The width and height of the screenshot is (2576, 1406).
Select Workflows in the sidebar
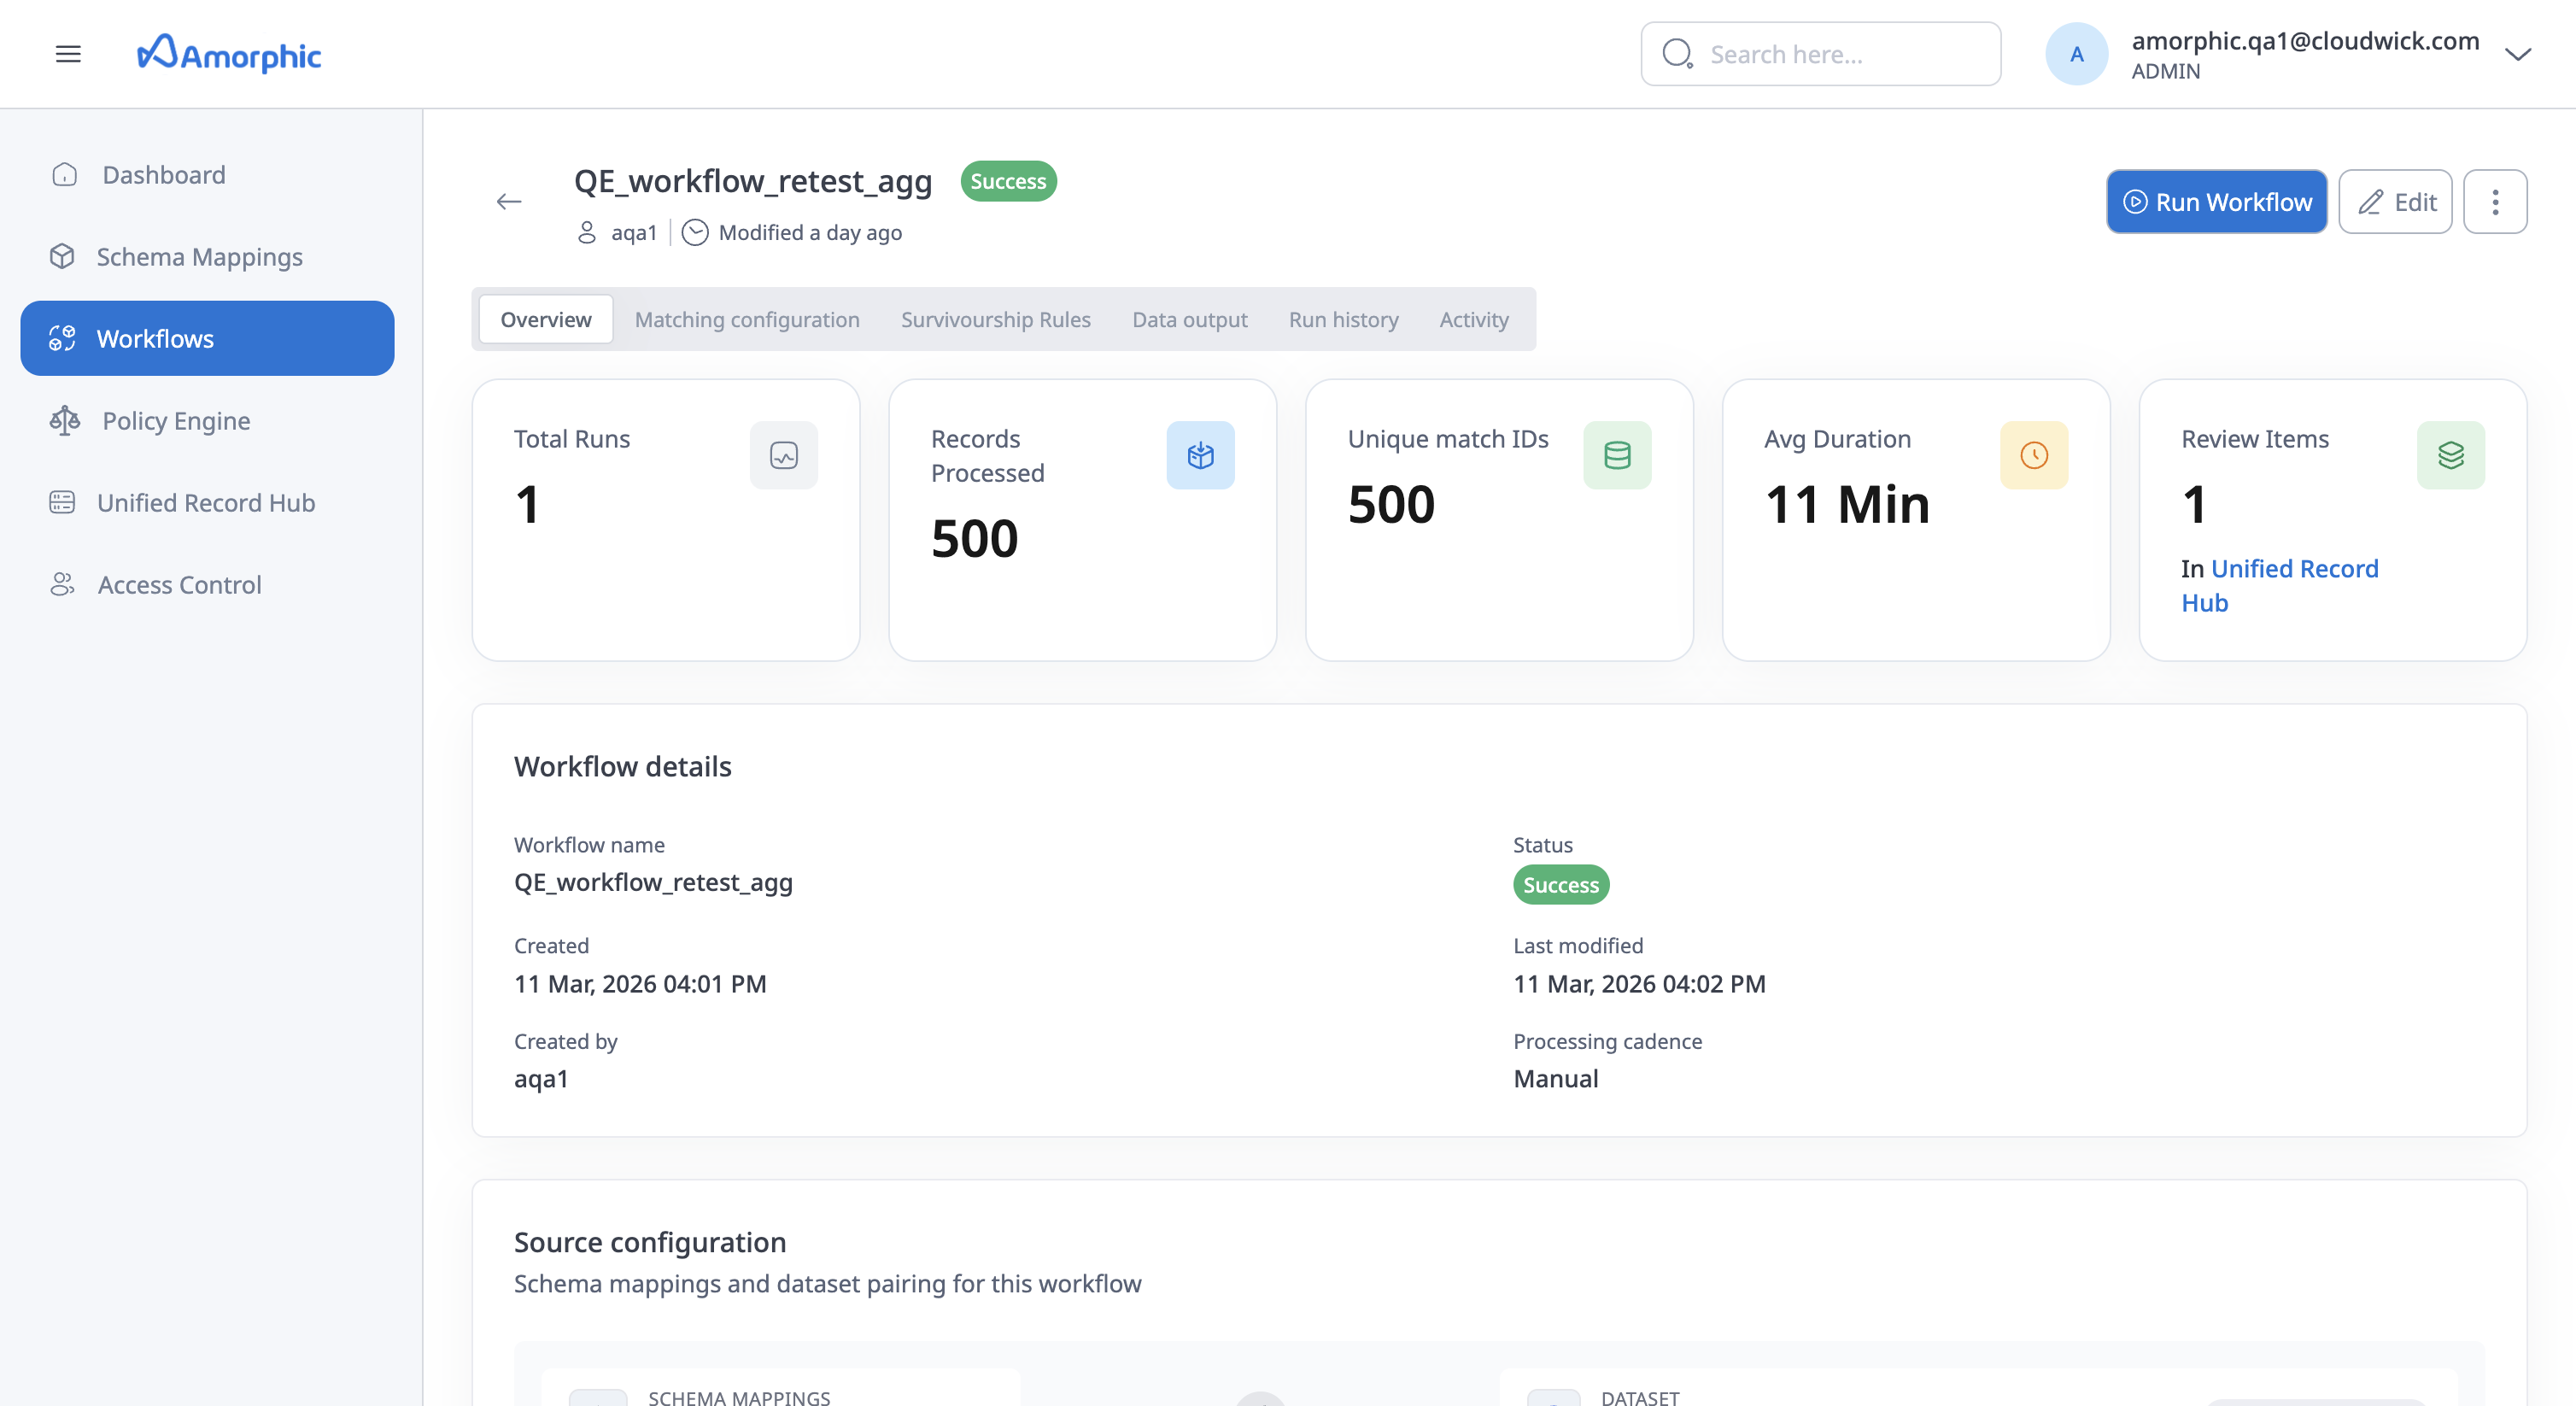point(207,339)
